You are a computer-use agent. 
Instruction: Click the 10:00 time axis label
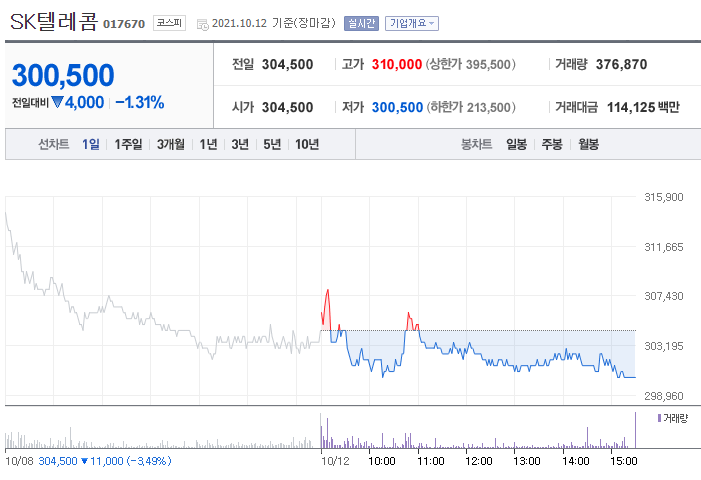[x=382, y=461]
